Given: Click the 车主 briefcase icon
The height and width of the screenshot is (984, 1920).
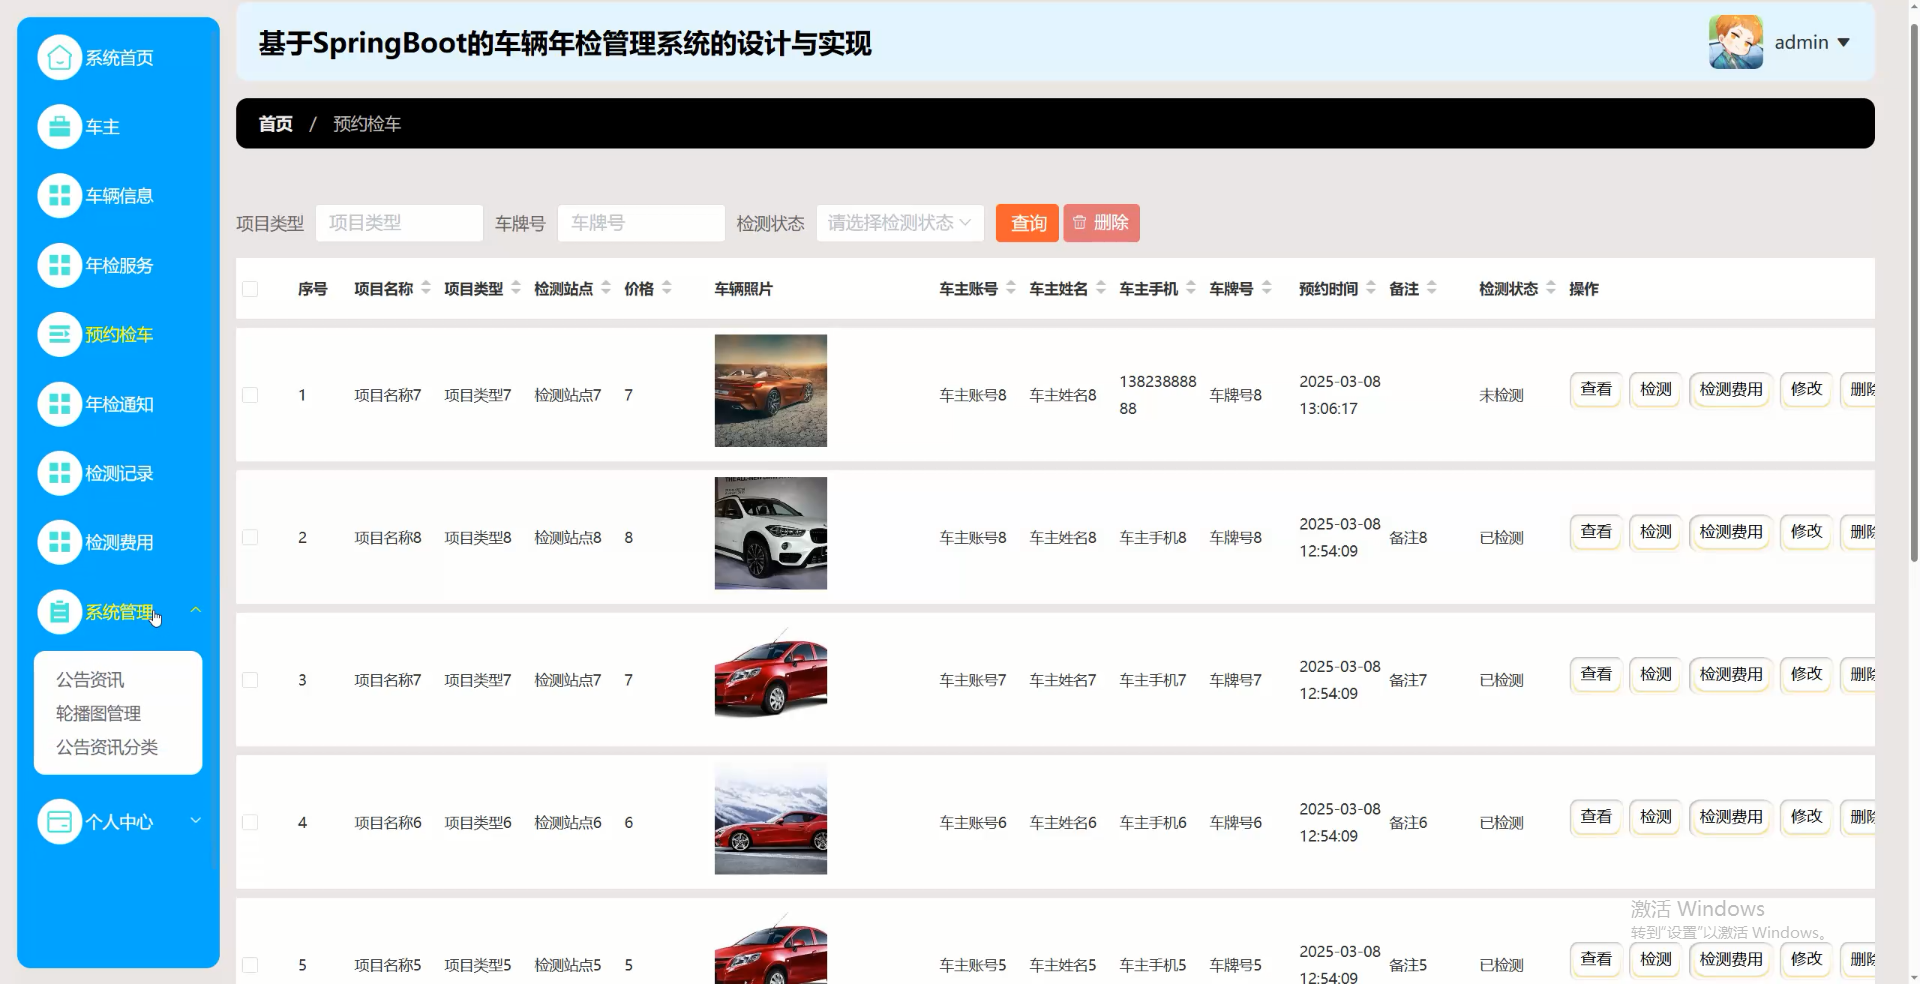Looking at the screenshot, I should click(x=59, y=127).
